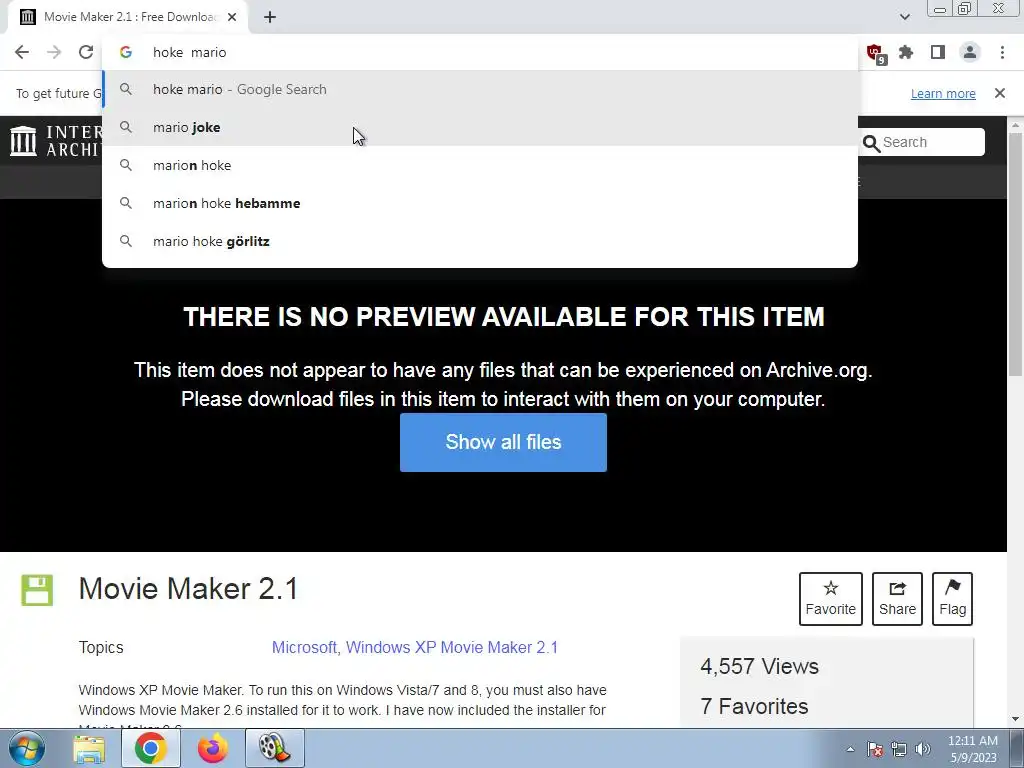Click the volume speaker tray icon
This screenshot has height=768, width=1024.
922,749
